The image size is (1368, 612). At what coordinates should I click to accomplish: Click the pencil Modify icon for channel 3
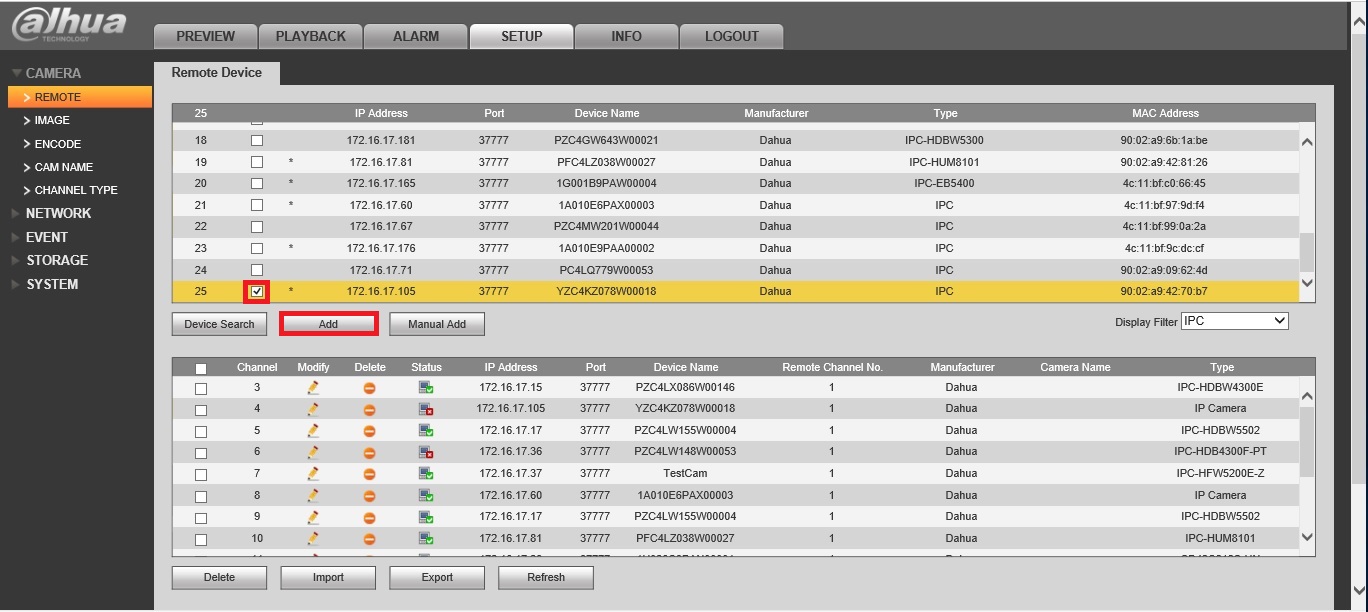[313, 387]
